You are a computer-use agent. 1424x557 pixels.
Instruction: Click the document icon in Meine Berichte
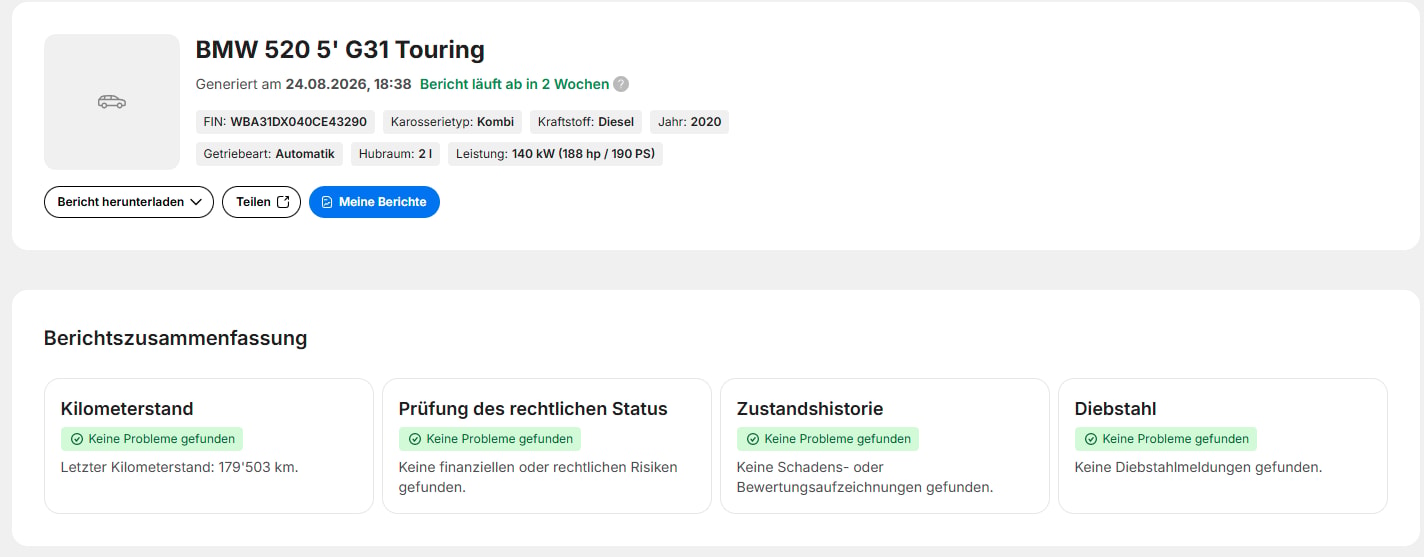[327, 202]
